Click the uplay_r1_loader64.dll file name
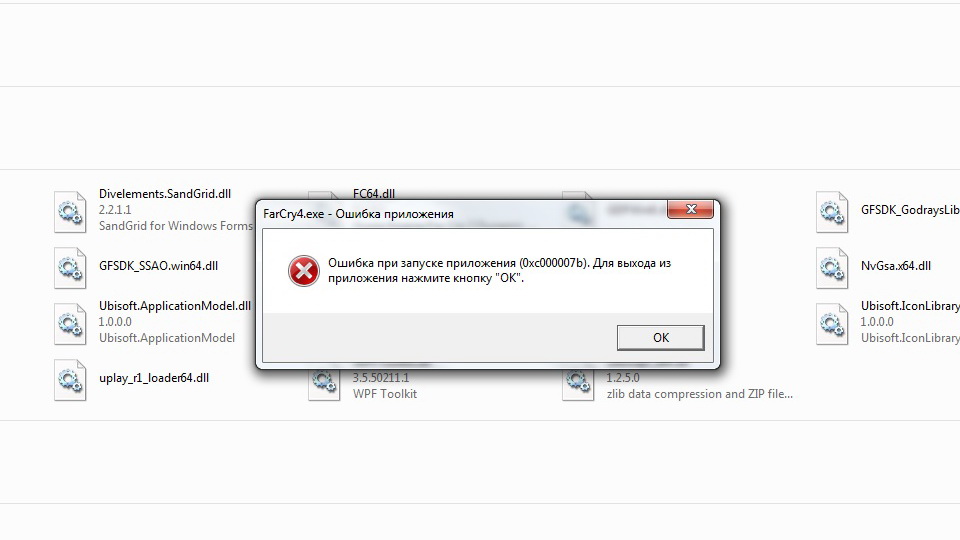The image size is (960, 540). [154, 378]
